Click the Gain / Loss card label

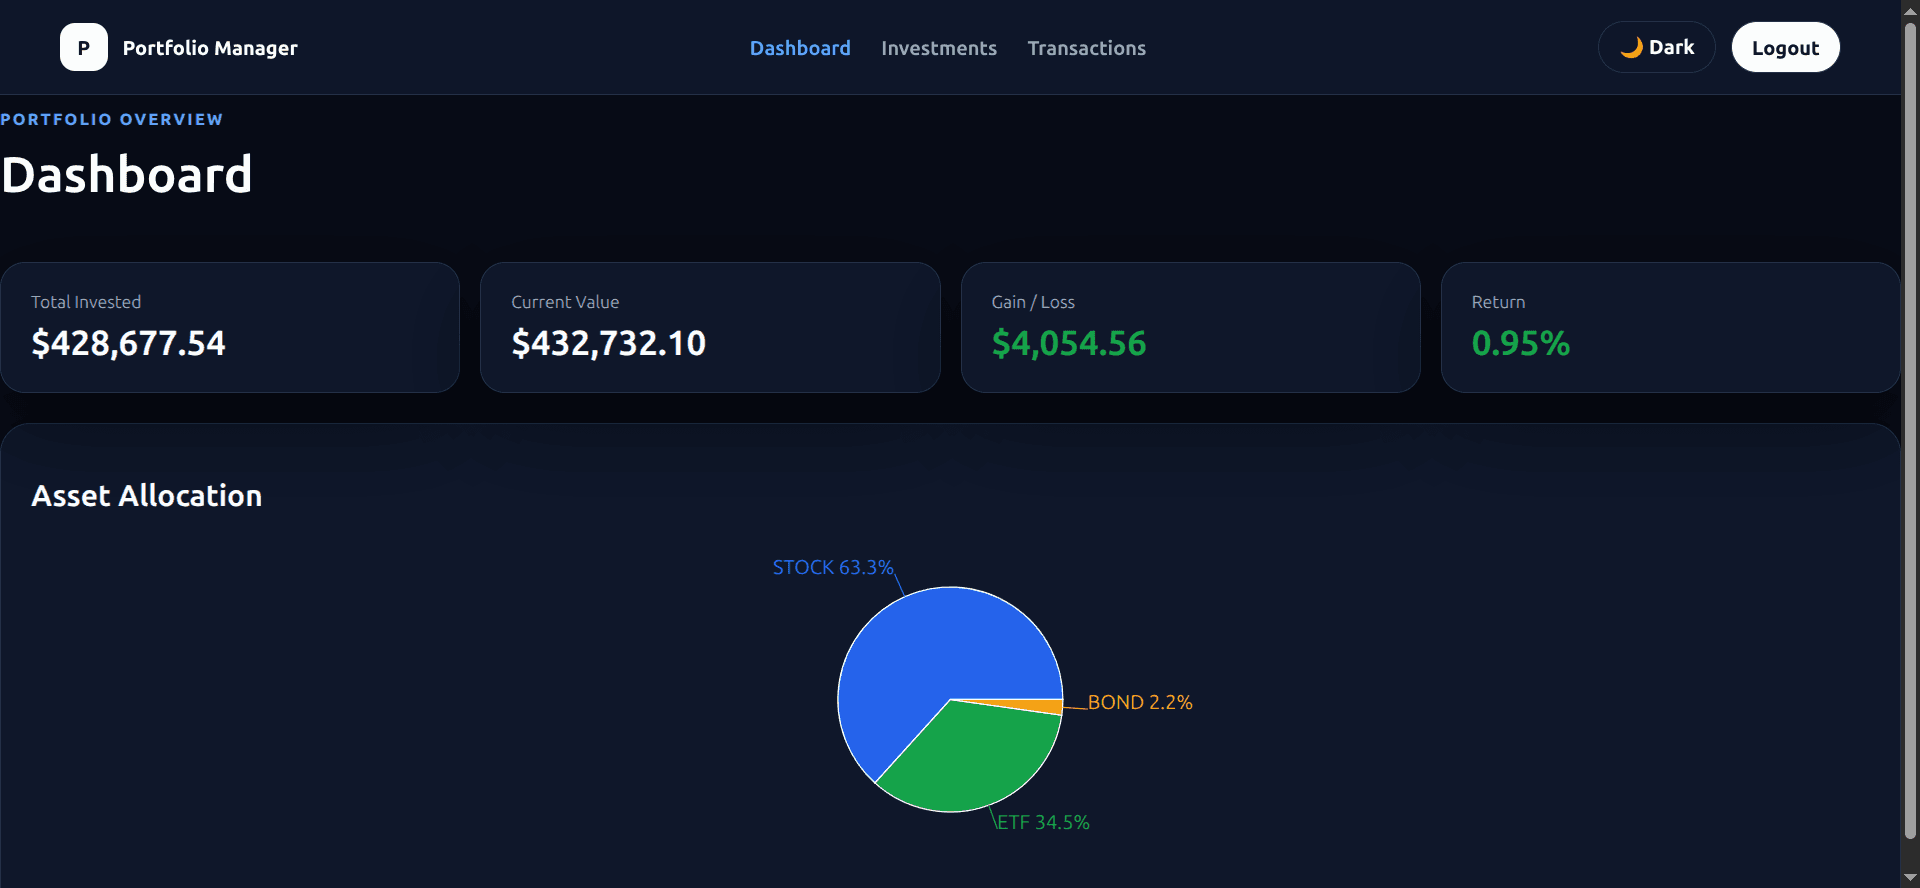tap(1033, 302)
